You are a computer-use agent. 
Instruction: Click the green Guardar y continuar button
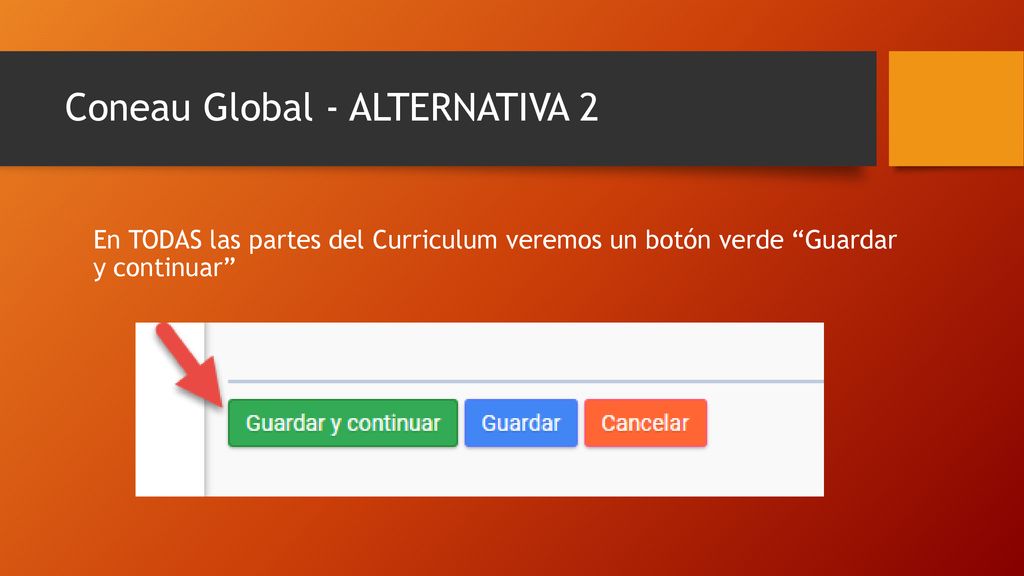(x=342, y=423)
